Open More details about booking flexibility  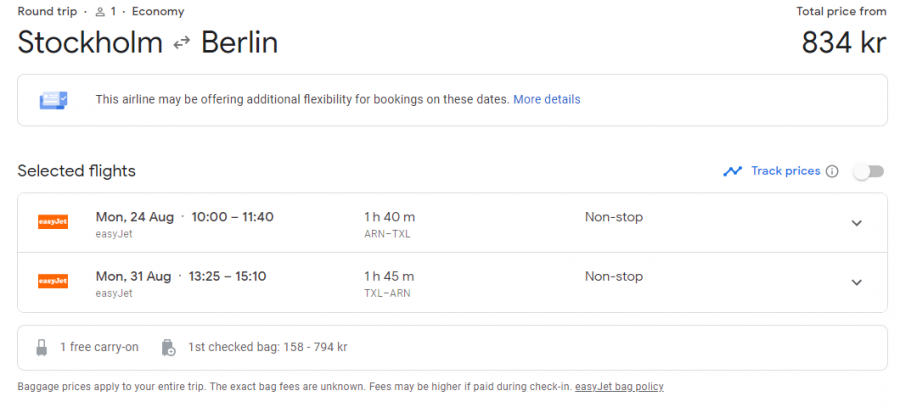coord(546,100)
